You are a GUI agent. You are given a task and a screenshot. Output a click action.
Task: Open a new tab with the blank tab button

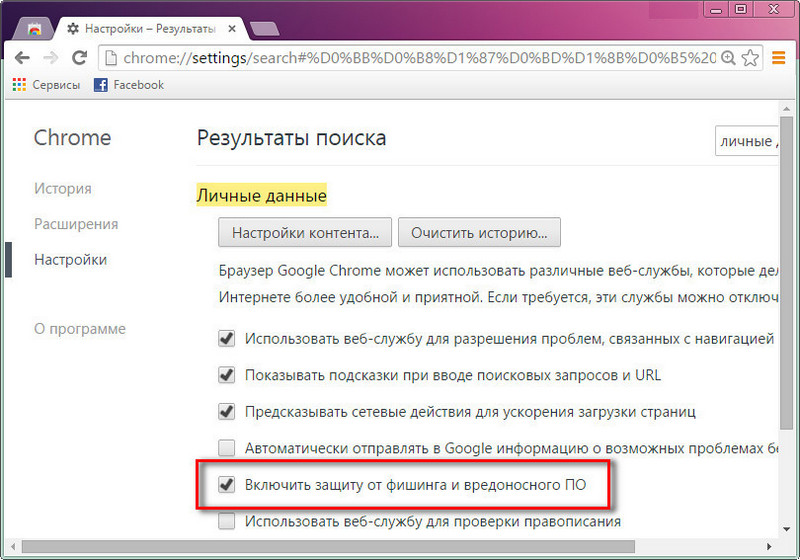264,29
